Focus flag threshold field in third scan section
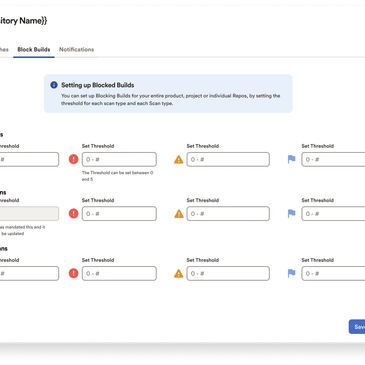The height and width of the screenshot is (365, 365). click(x=333, y=273)
